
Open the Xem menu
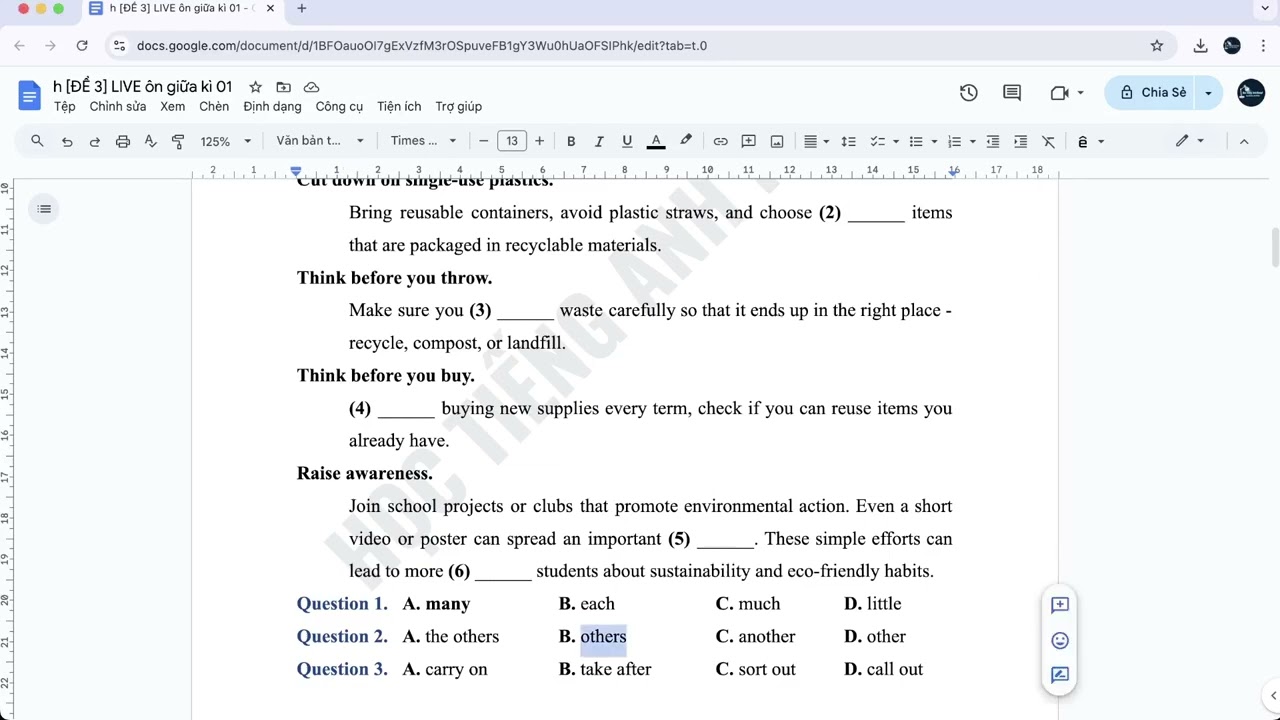click(x=172, y=107)
